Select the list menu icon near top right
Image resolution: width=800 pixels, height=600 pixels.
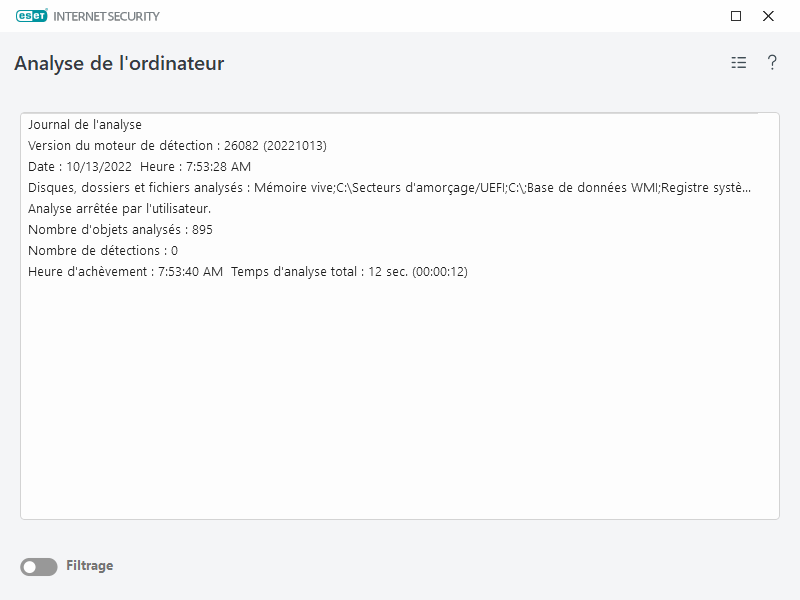click(738, 62)
